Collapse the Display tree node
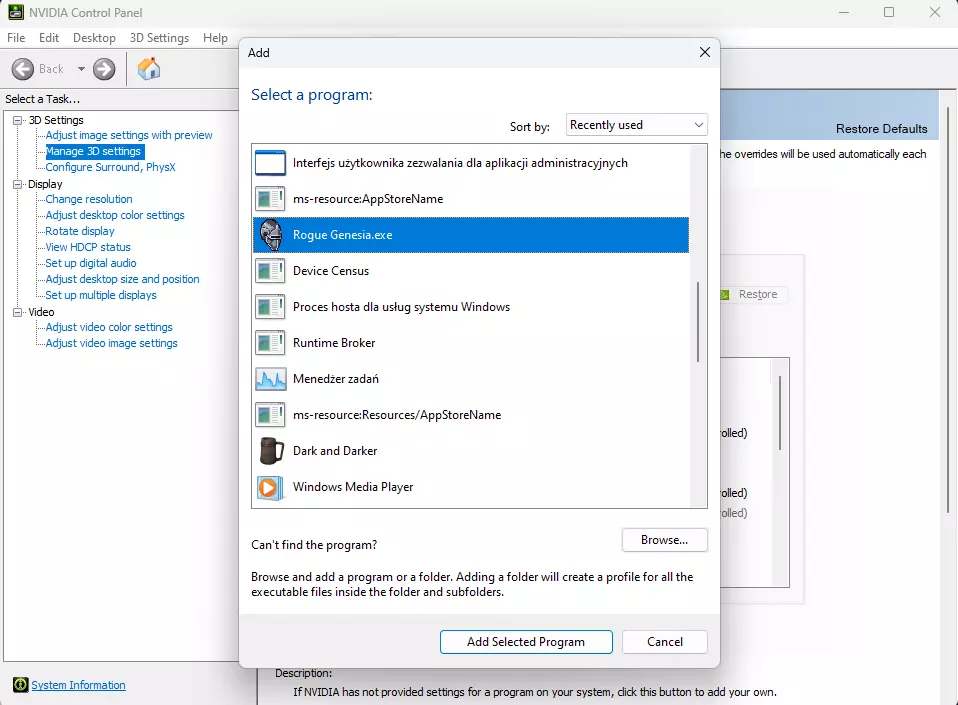This screenshot has width=958, height=705. point(18,184)
